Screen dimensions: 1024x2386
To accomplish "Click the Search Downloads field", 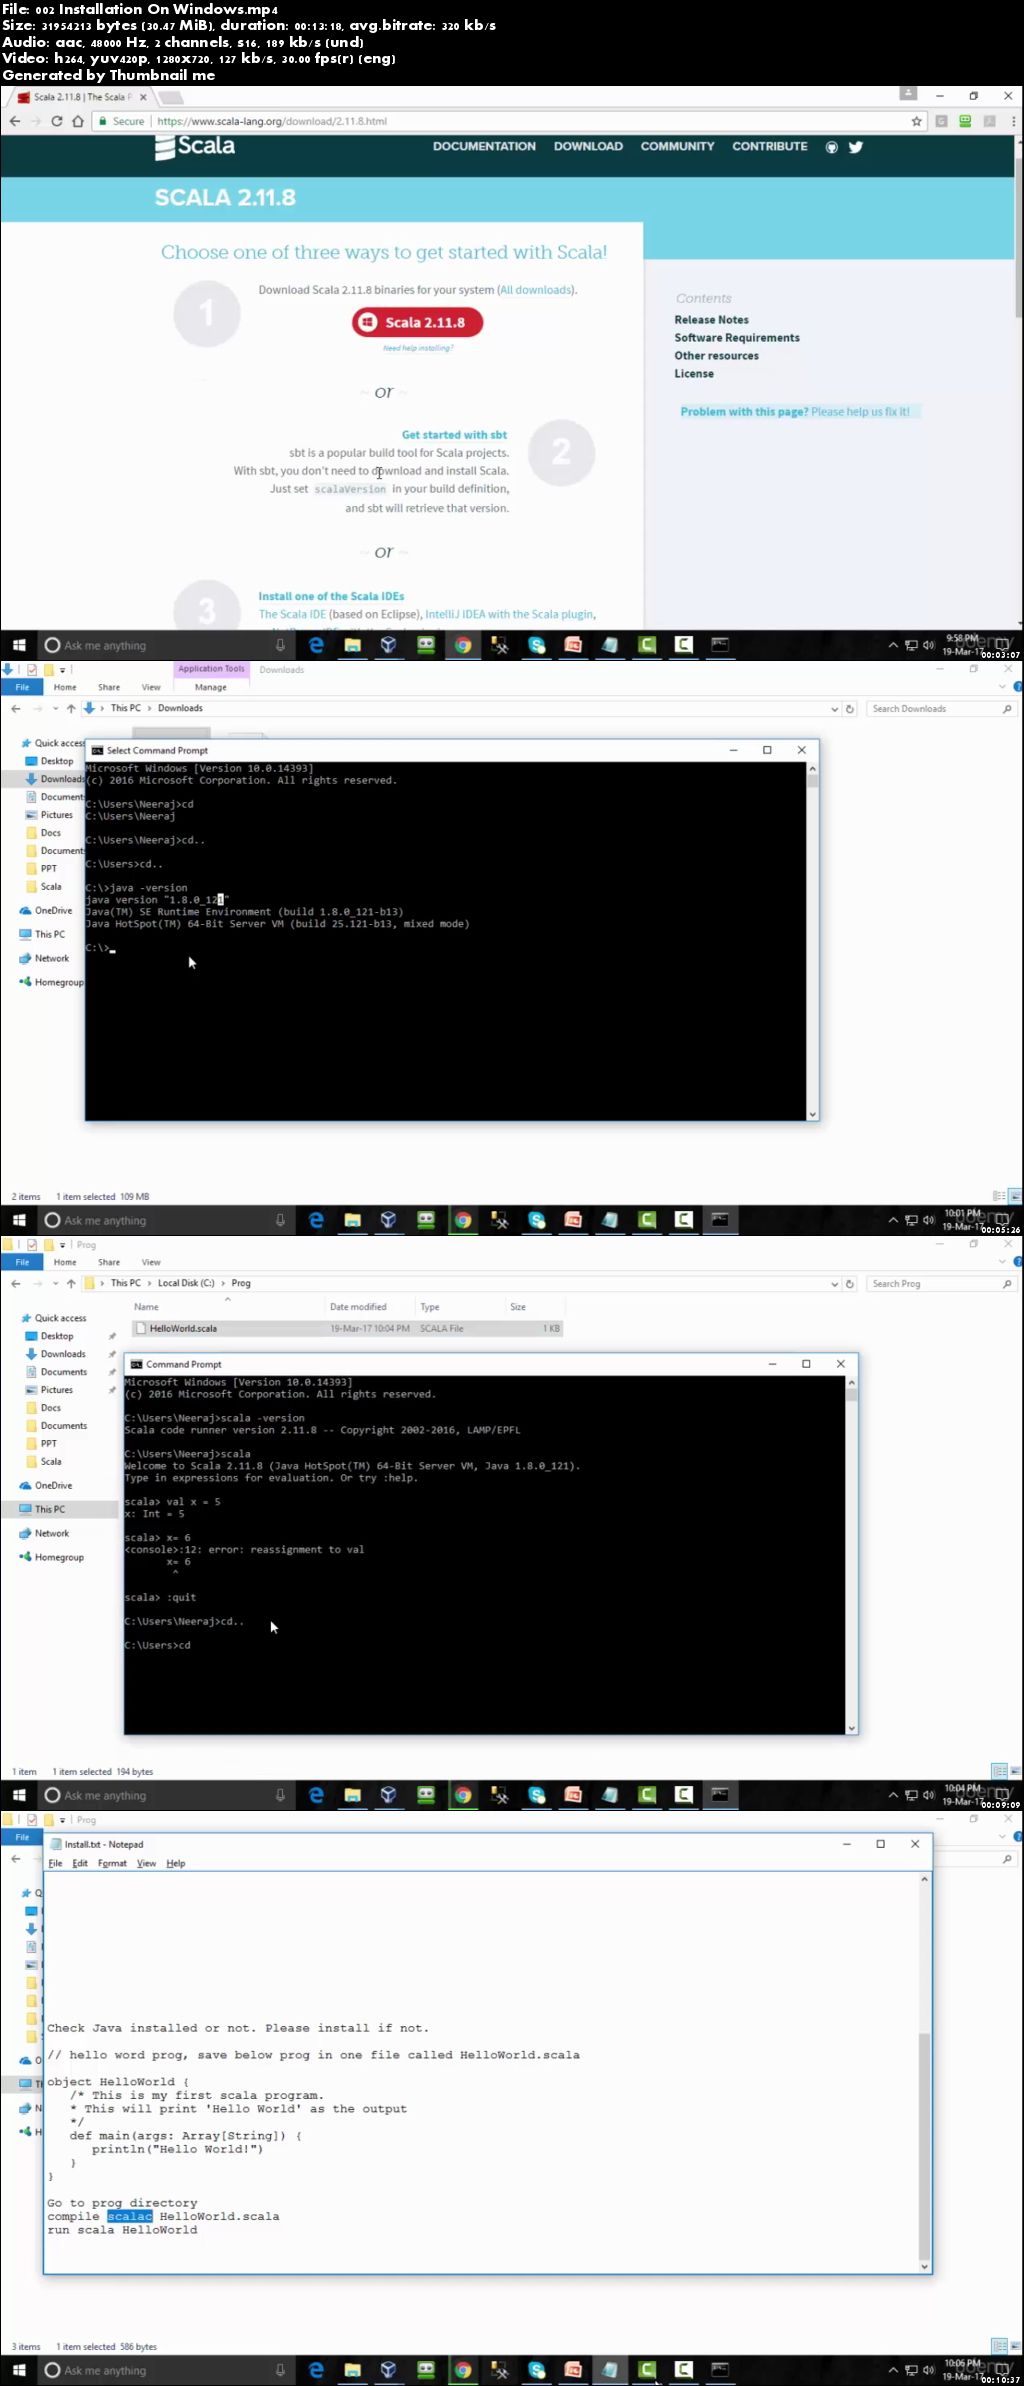I will [940, 708].
